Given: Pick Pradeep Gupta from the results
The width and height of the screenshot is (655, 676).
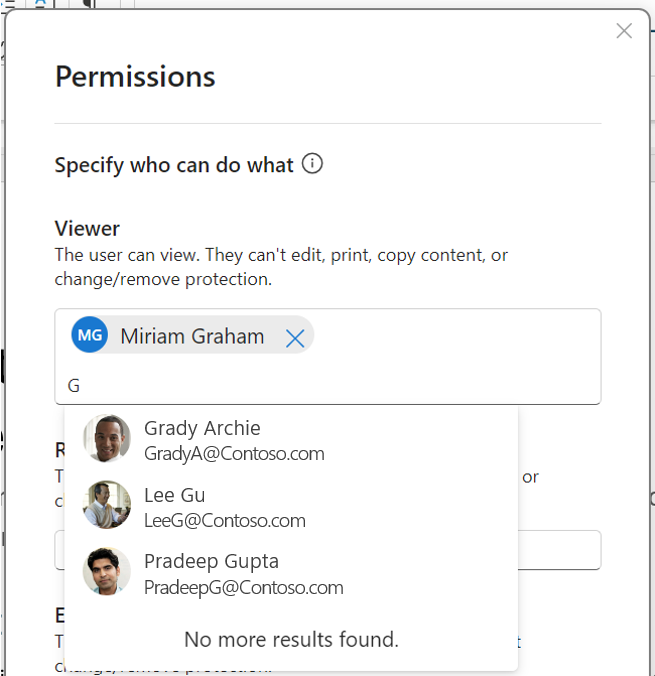Looking at the screenshot, I should point(211,562).
